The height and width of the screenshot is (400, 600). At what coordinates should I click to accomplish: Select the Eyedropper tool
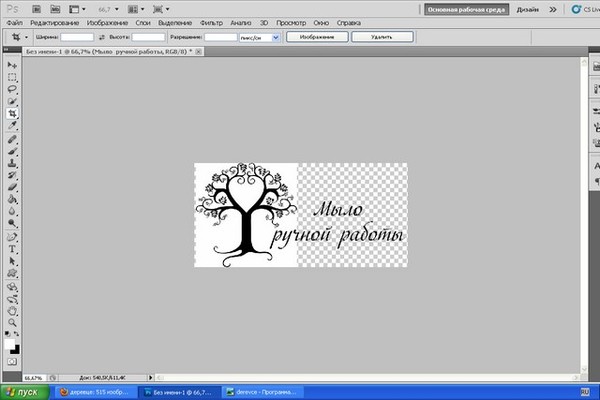[12, 126]
